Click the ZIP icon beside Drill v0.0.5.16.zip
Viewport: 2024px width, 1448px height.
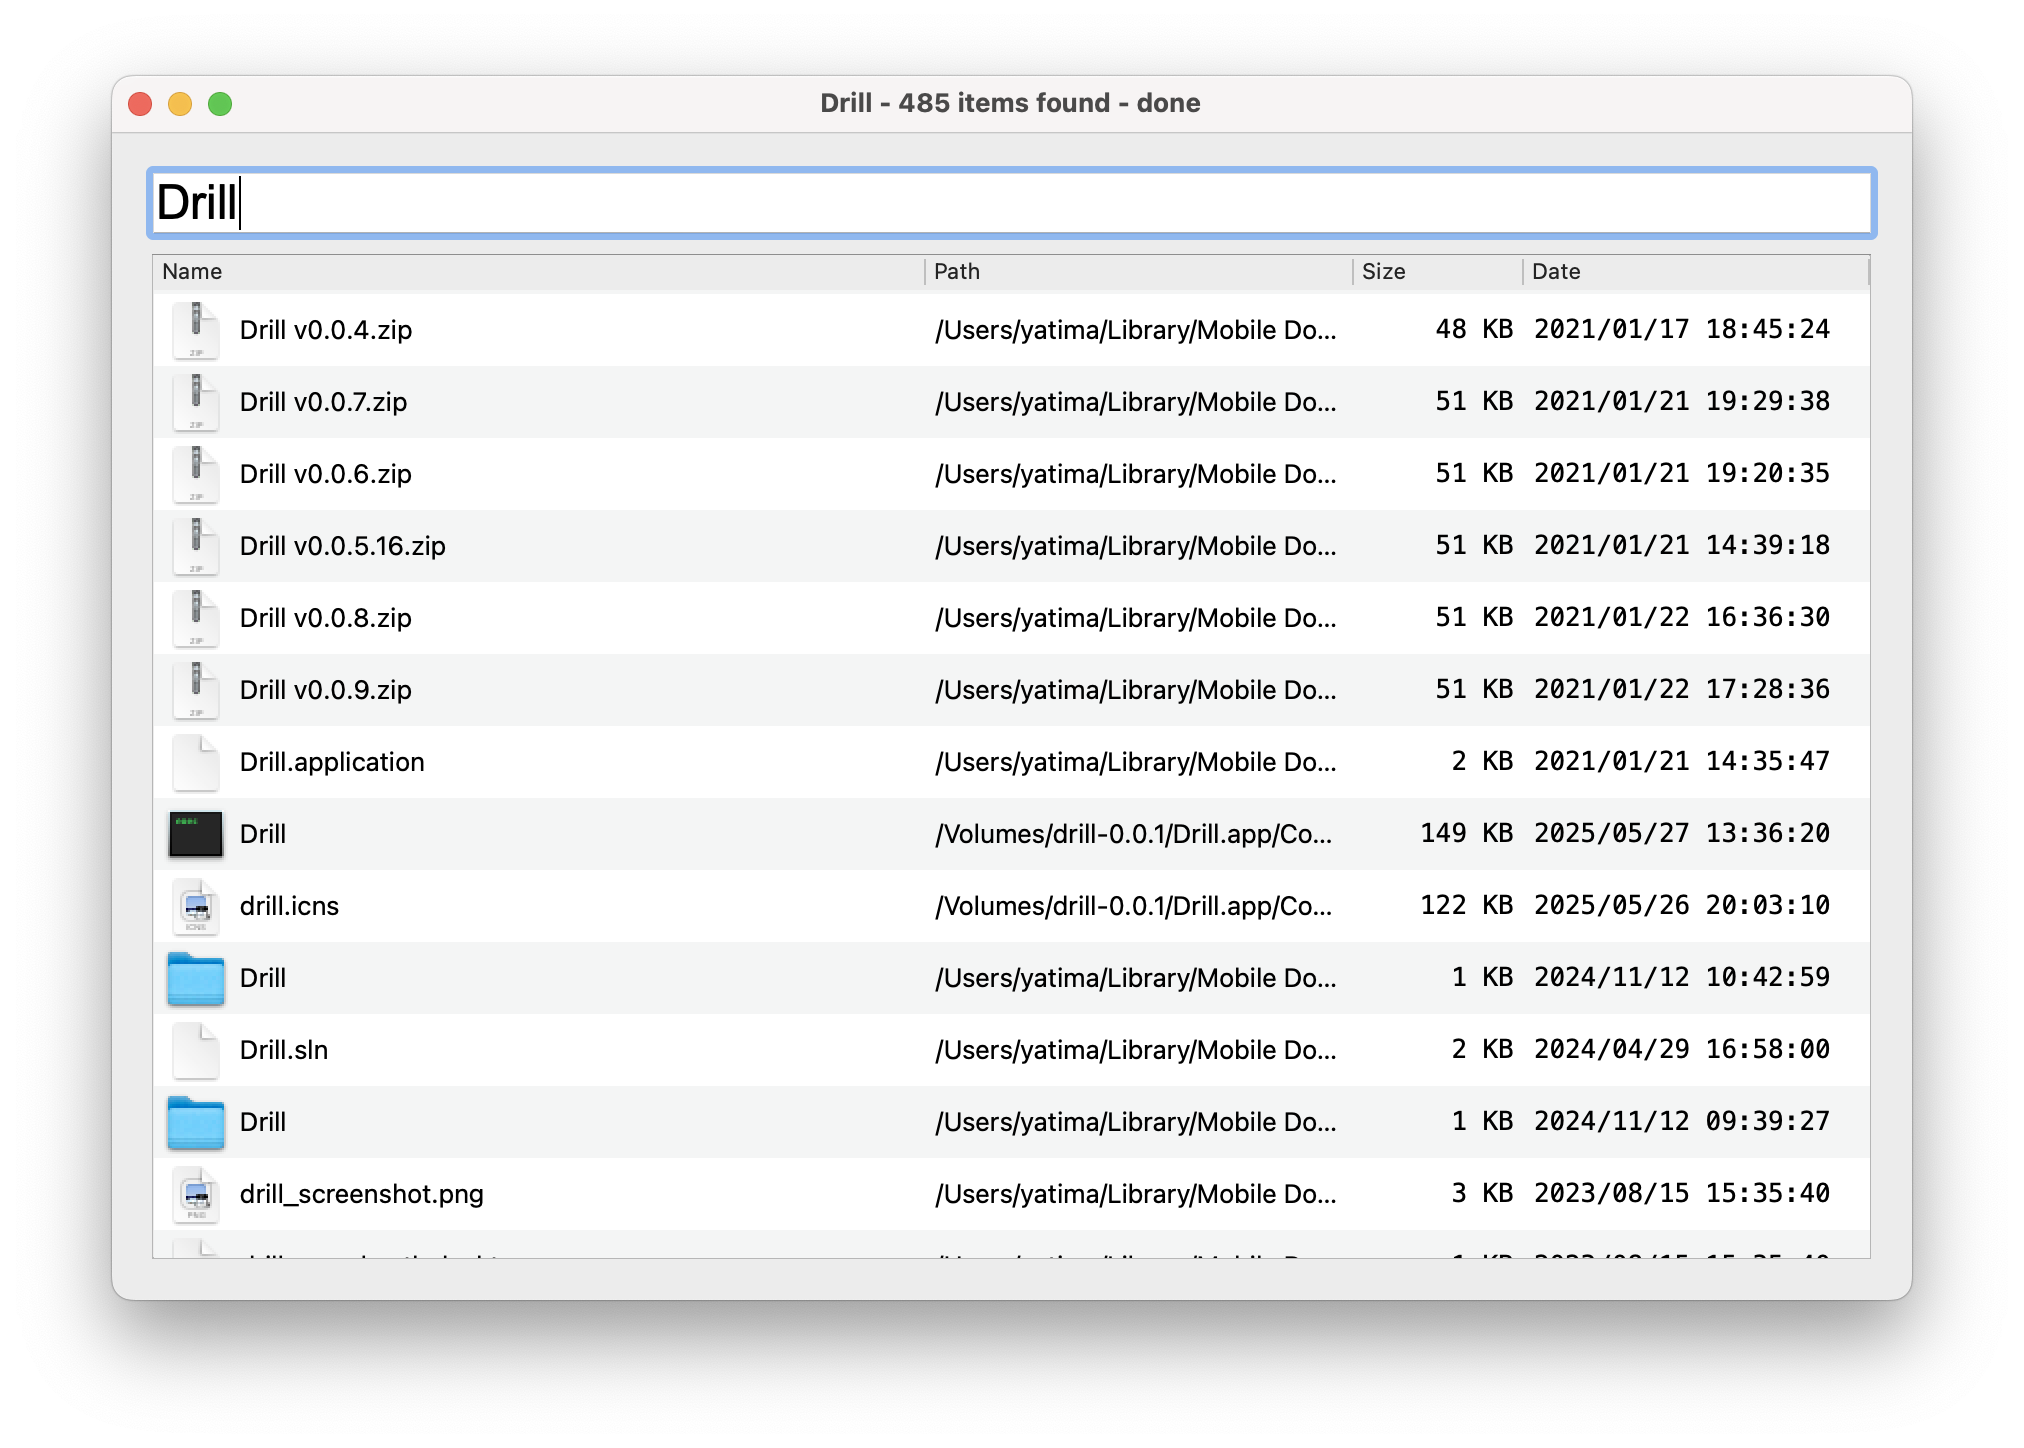tap(196, 546)
